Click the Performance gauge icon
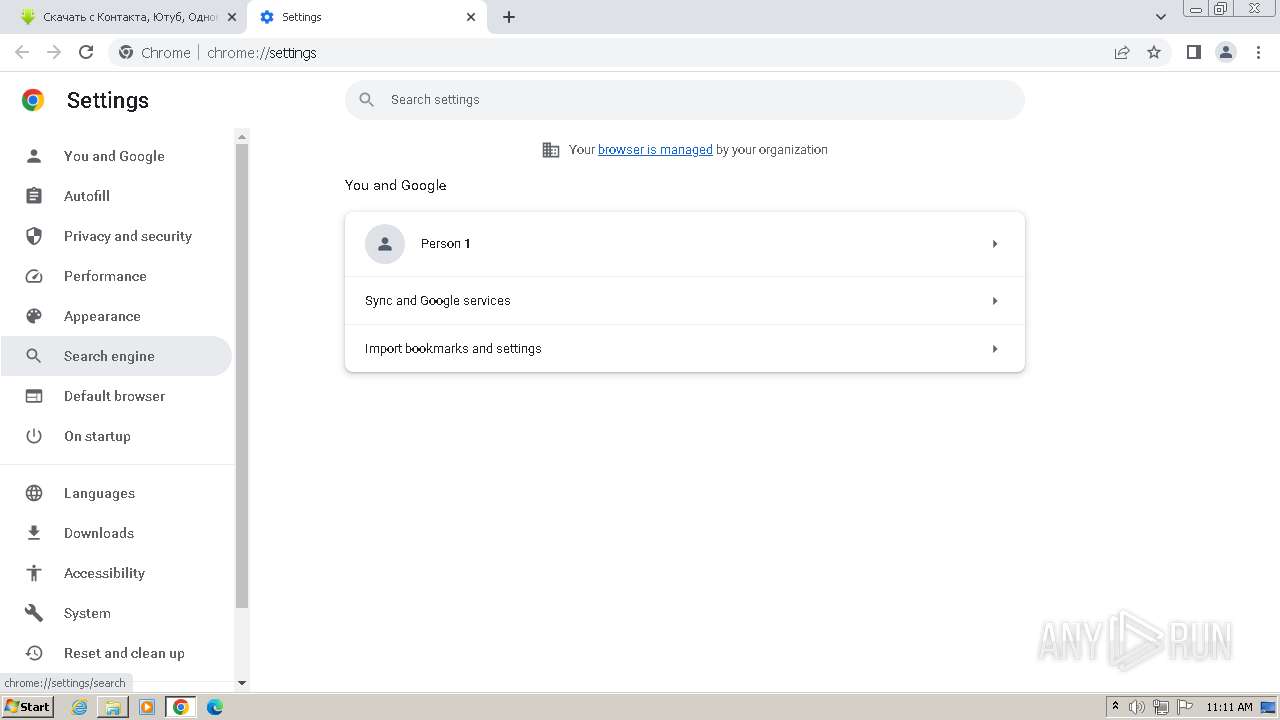 34,276
